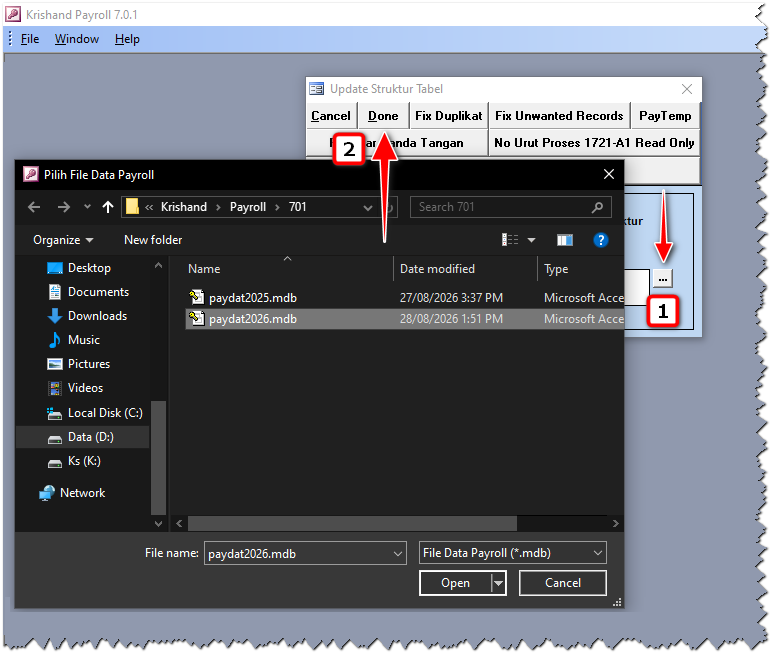Cancel the Pilih File Data Payroll dialog

pyautogui.click(x=563, y=584)
